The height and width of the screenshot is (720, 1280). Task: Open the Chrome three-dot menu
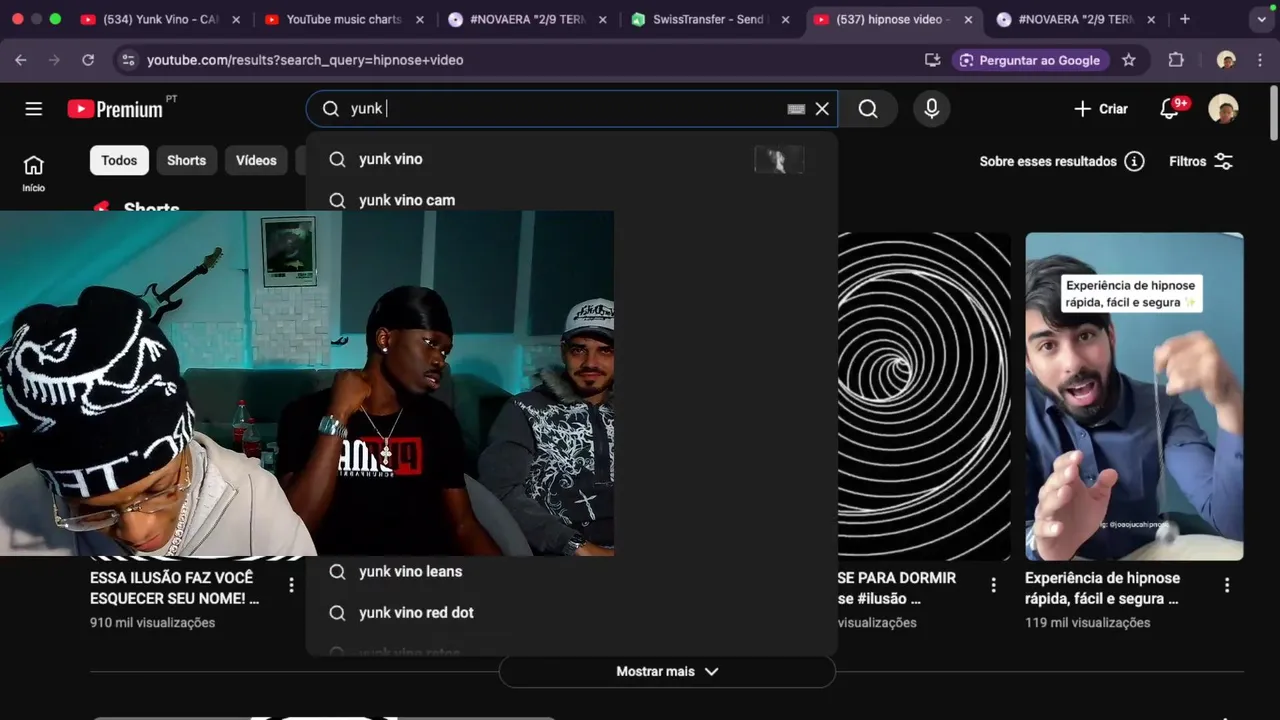pos(1262,60)
